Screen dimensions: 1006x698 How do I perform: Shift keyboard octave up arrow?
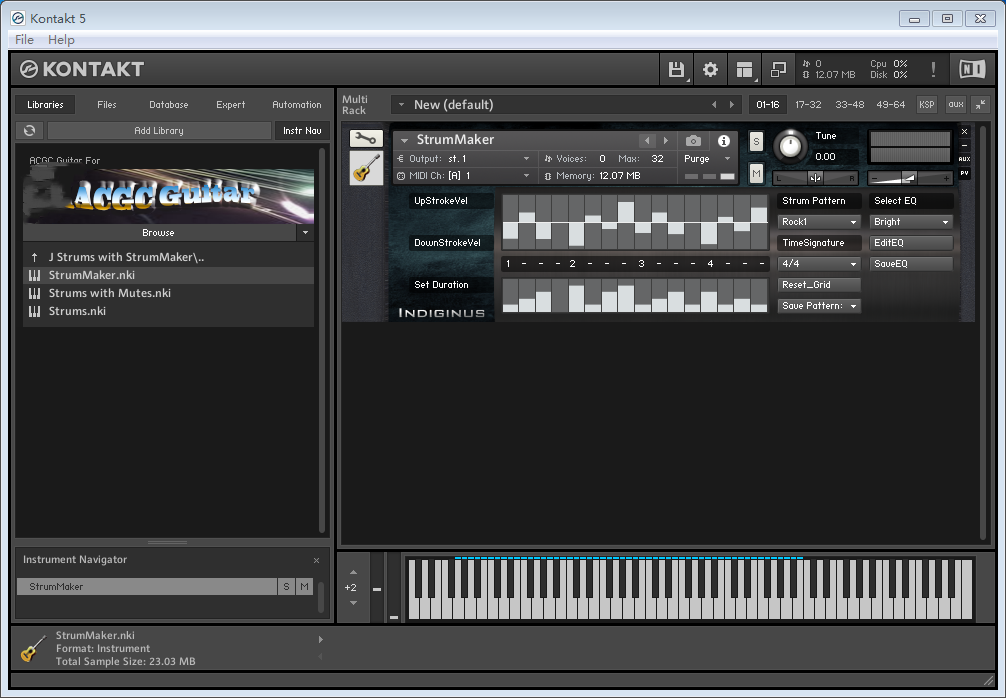(x=353, y=572)
